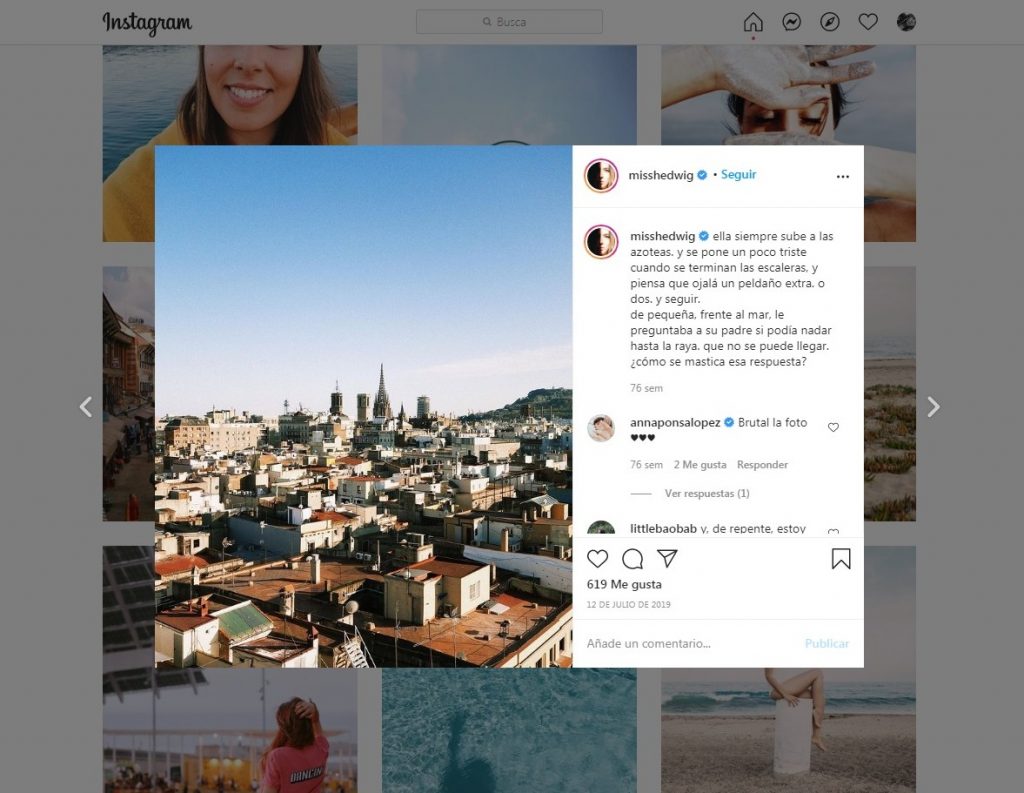Expand 'Ver respuestas (1)' replies
The height and width of the screenshot is (793, 1024).
coord(706,494)
